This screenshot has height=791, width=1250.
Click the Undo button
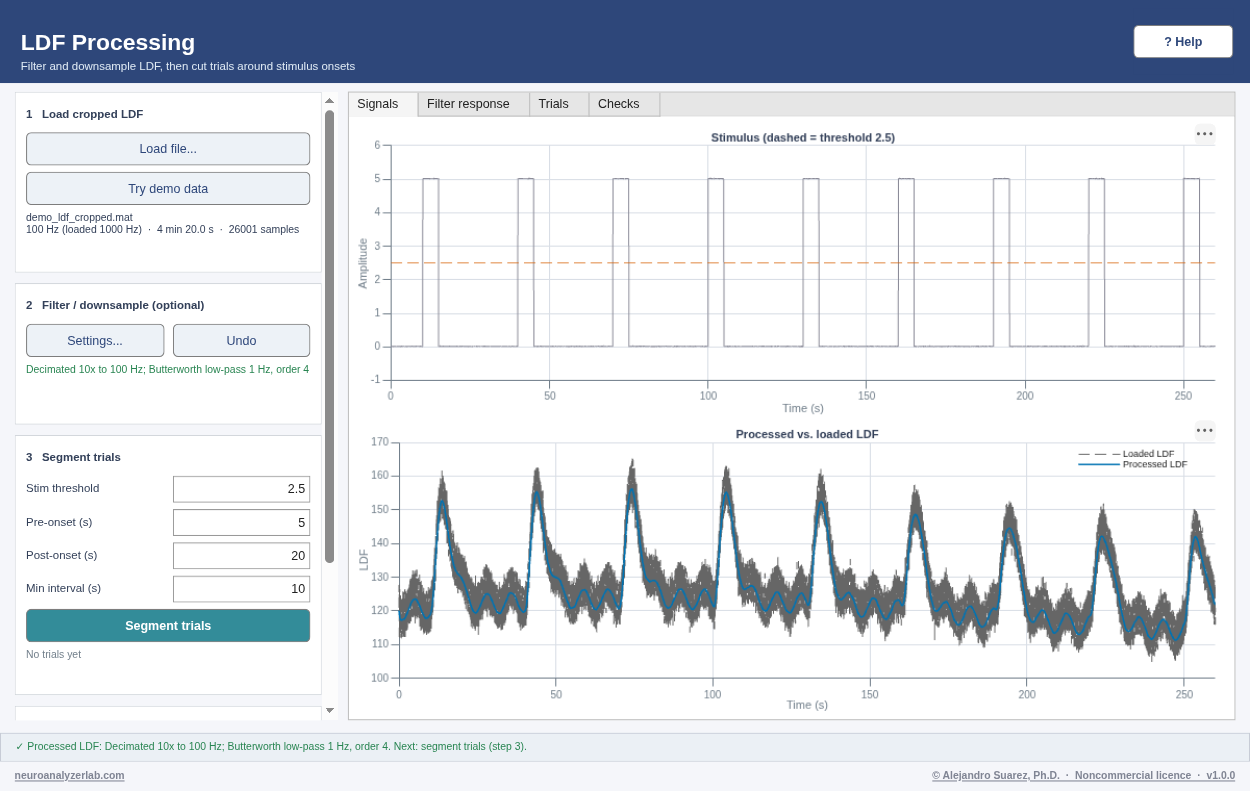click(241, 341)
